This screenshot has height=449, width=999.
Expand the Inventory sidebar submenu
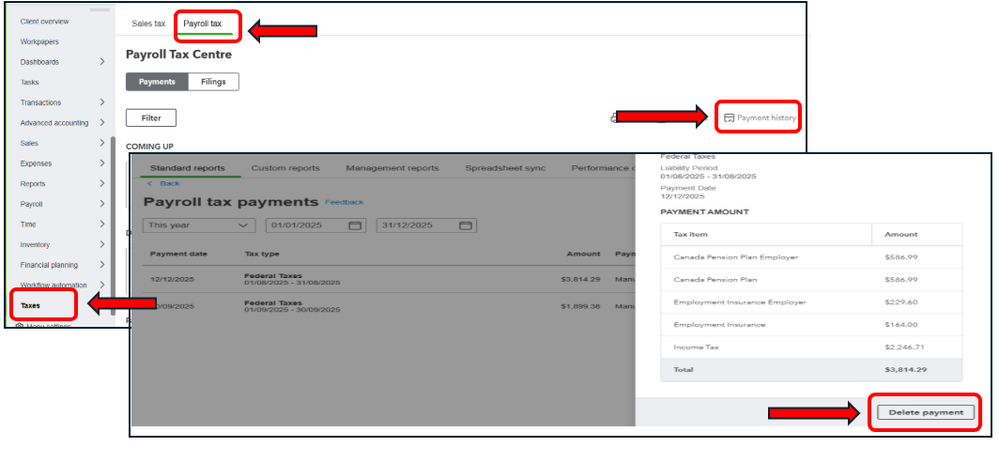103,245
